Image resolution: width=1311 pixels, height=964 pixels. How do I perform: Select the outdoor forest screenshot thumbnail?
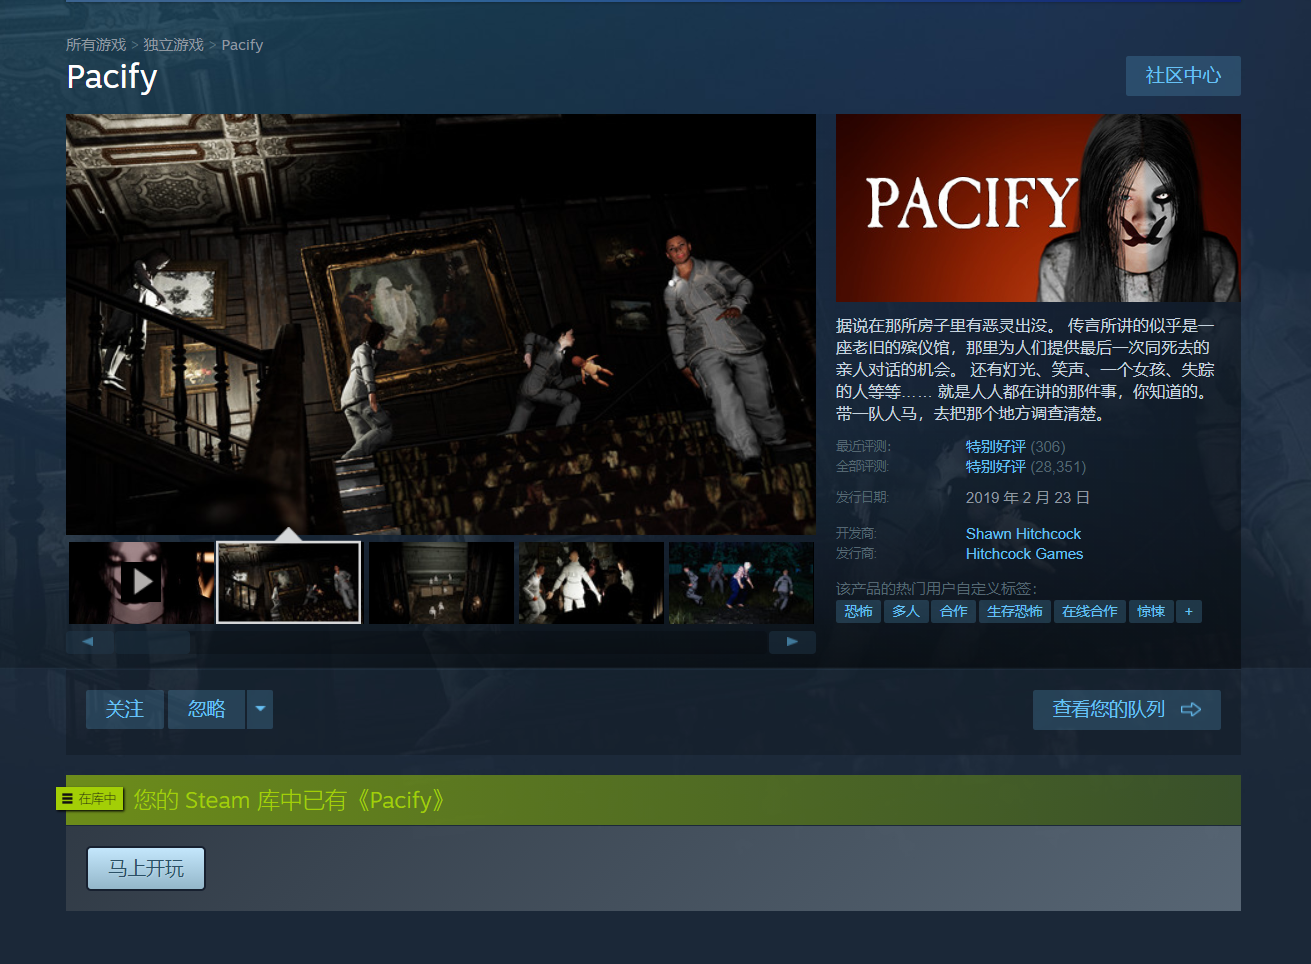741,582
